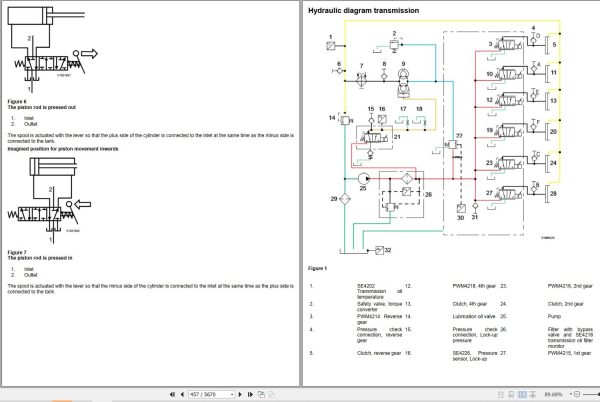Click the Figure 7 caption

(17, 252)
